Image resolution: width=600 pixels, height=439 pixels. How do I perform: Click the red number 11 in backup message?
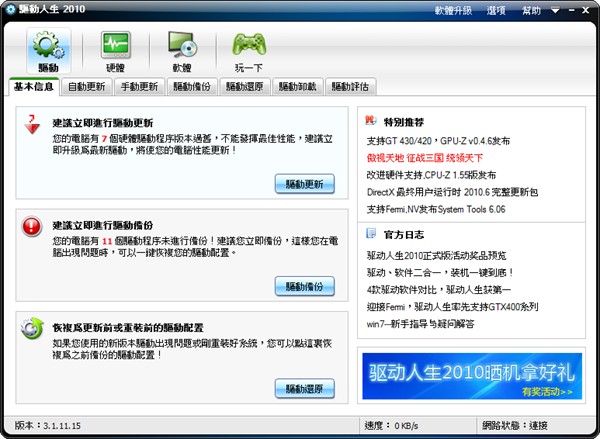coord(107,242)
